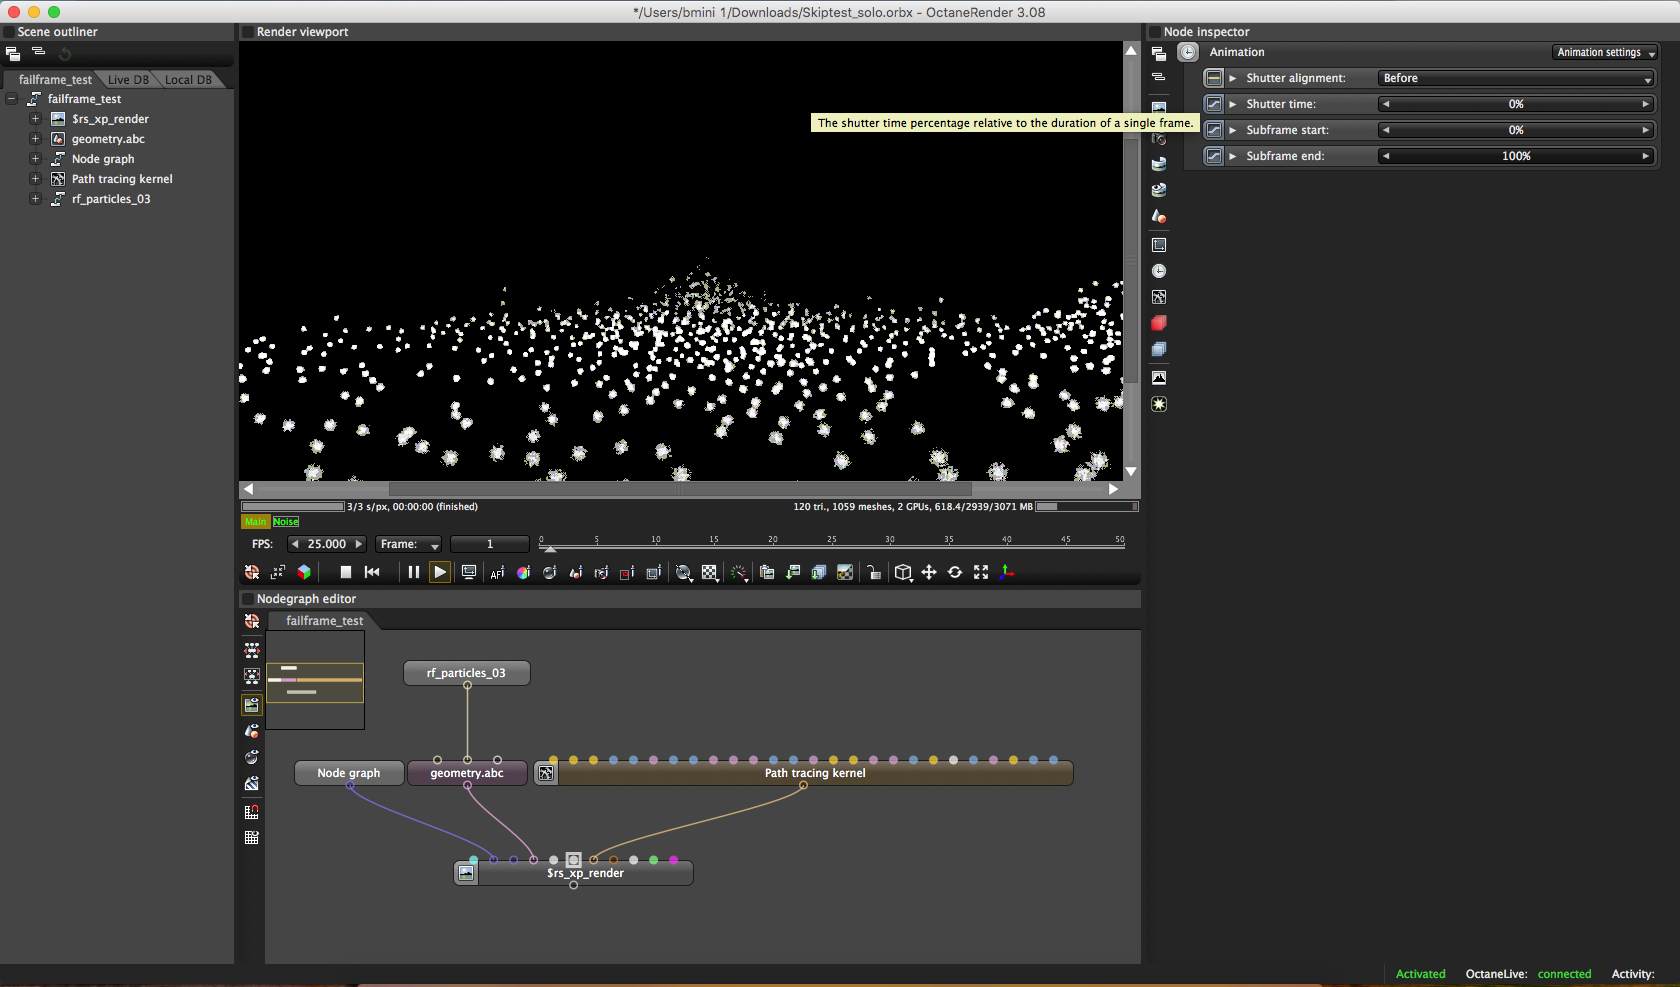Click the recenter view icon in viewport toolbar
The image size is (1680, 987).
(252, 572)
